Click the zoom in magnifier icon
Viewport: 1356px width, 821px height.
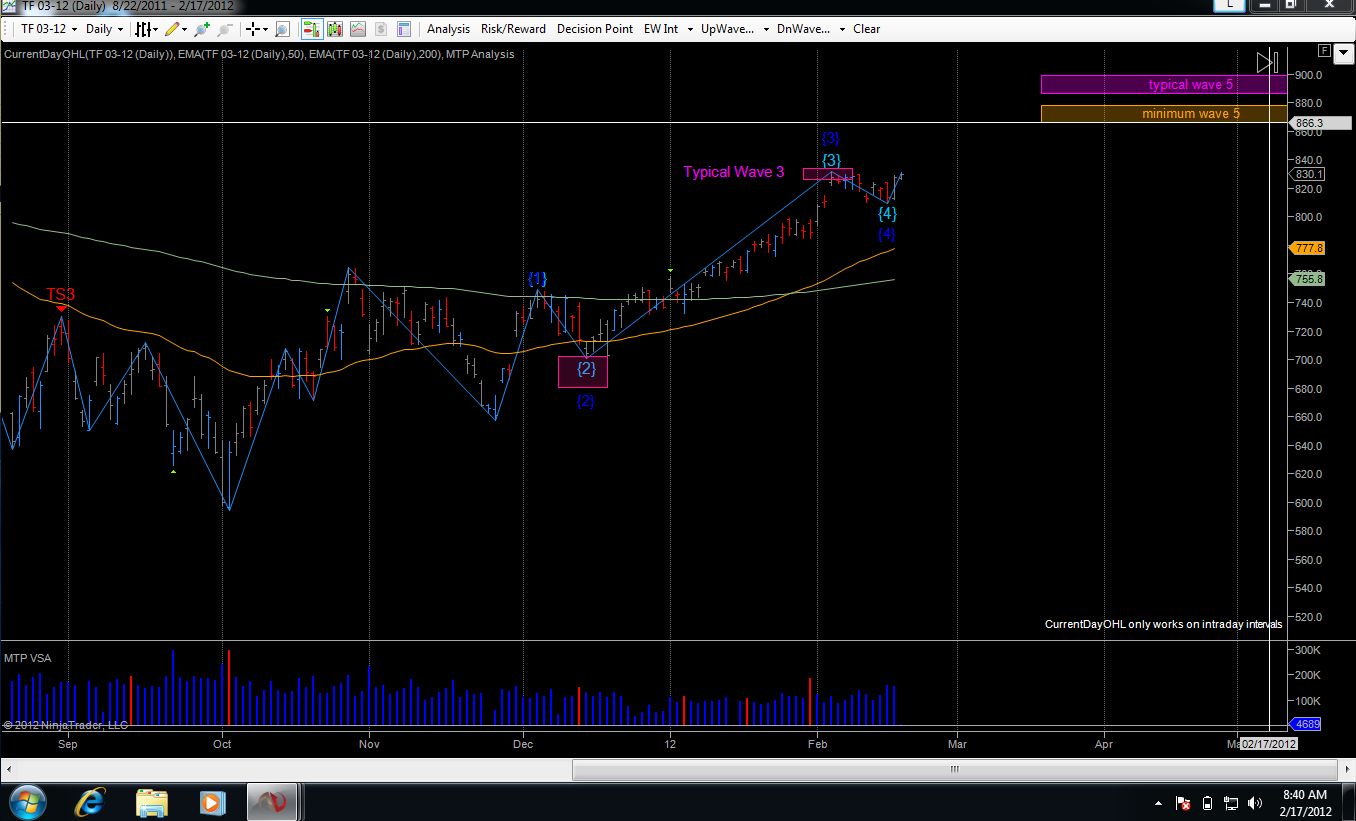point(203,29)
